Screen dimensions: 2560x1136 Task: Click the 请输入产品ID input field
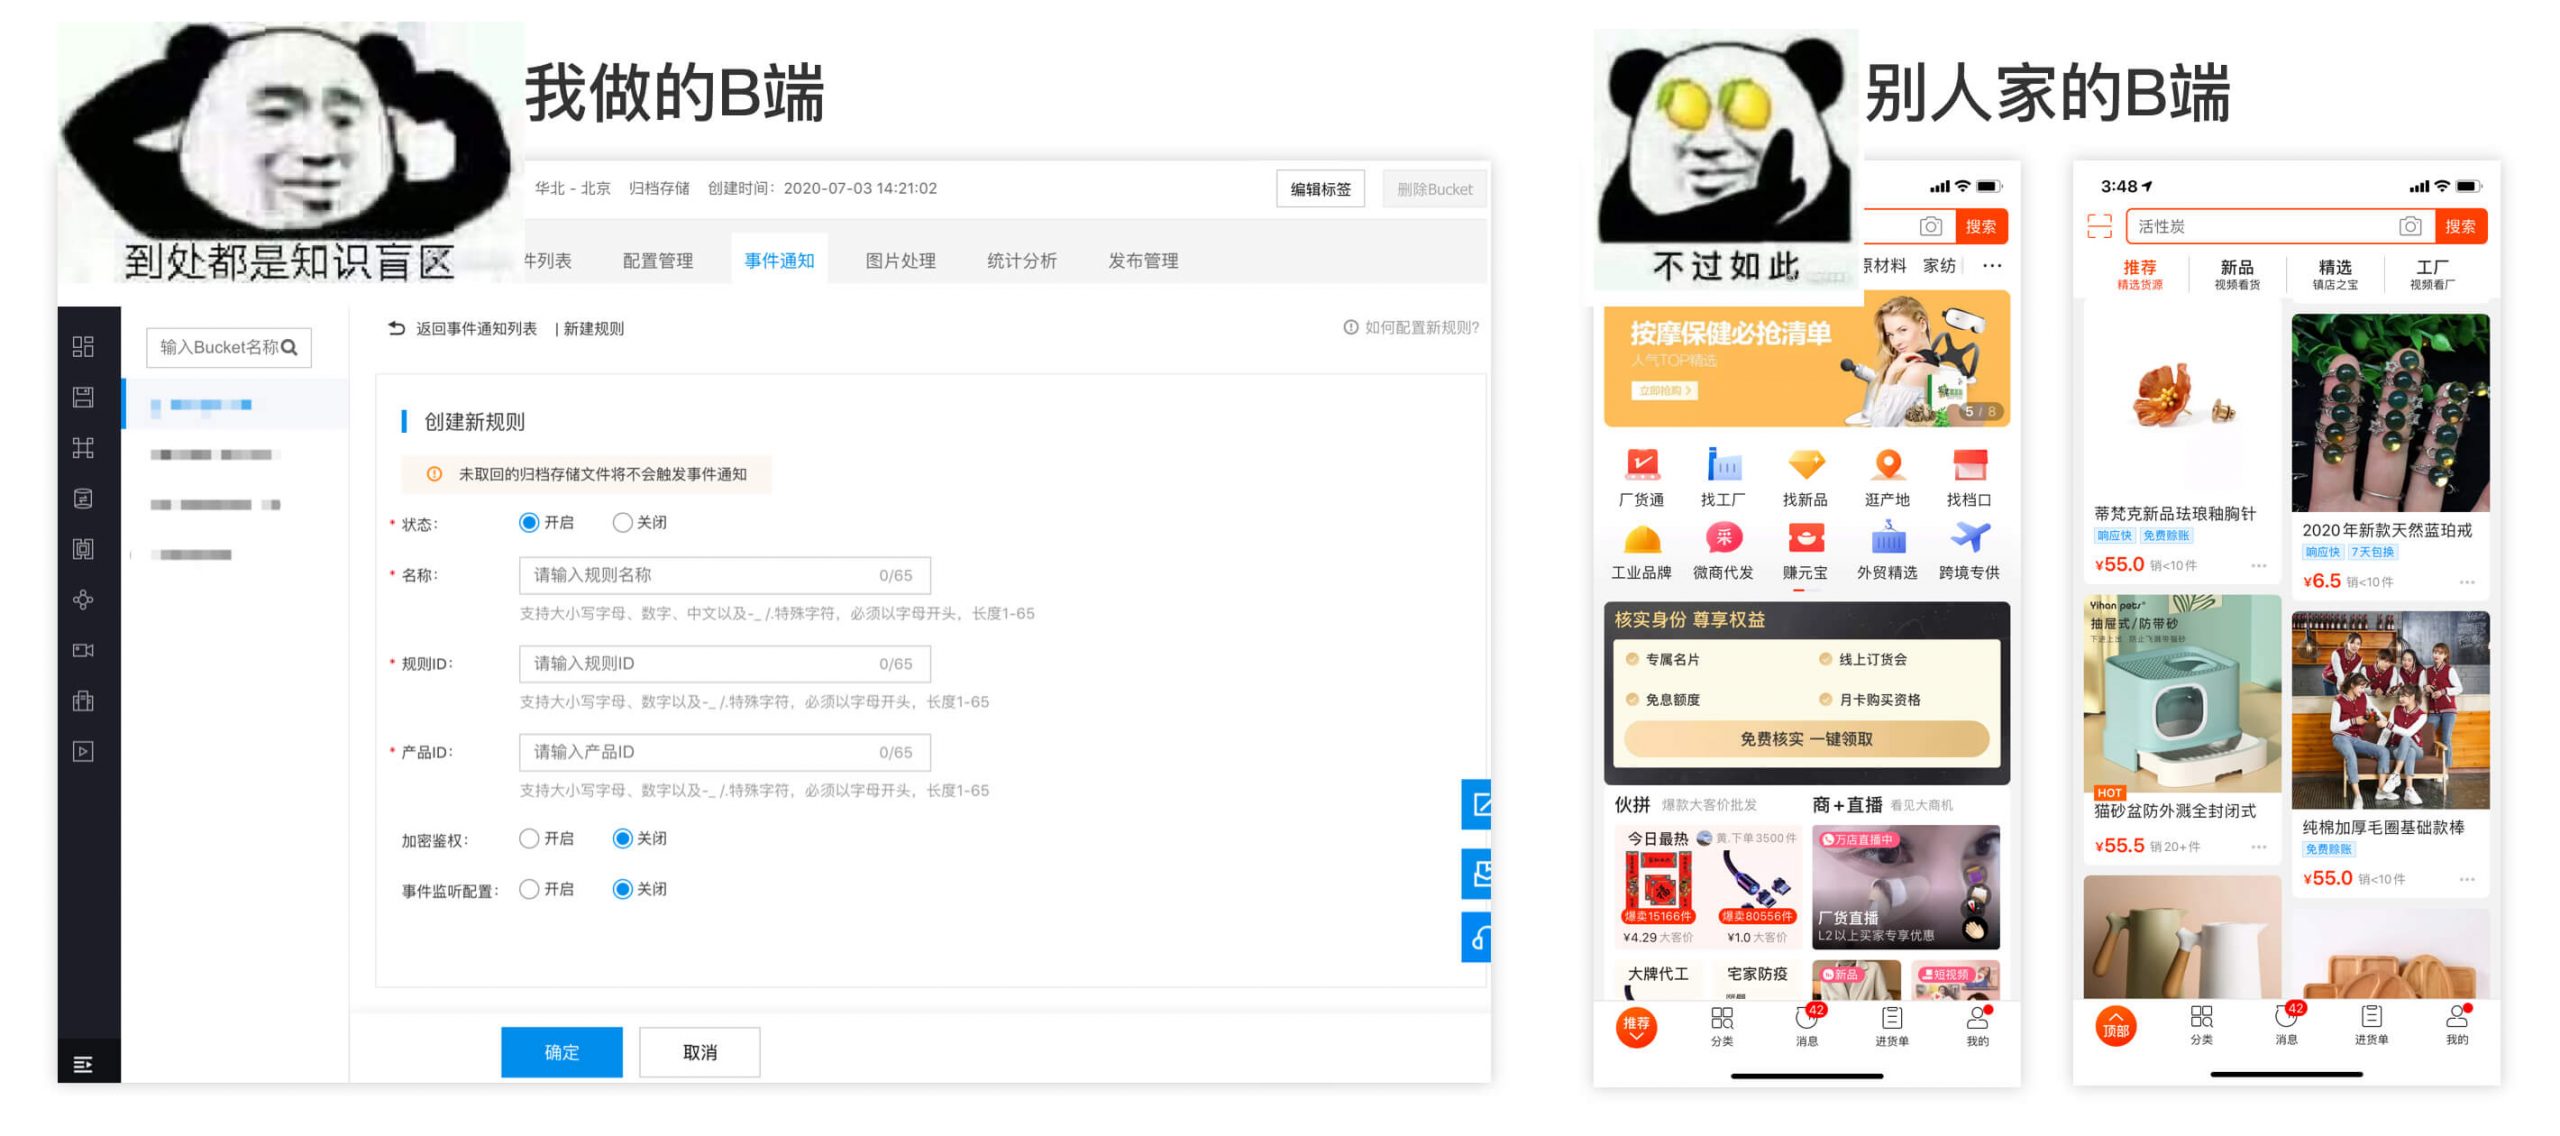(724, 752)
